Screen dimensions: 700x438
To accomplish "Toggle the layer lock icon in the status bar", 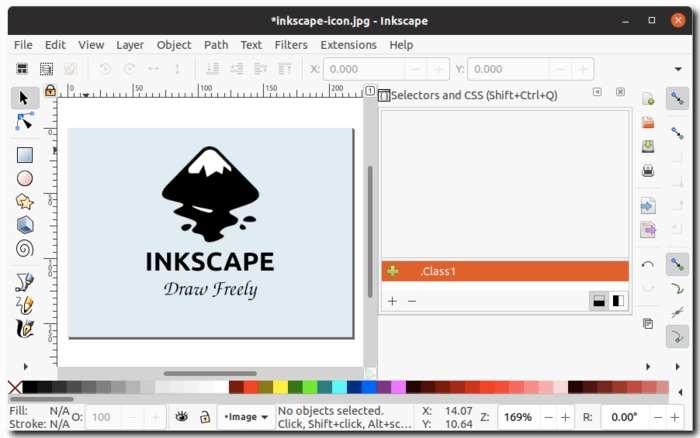I will [x=205, y=417].
